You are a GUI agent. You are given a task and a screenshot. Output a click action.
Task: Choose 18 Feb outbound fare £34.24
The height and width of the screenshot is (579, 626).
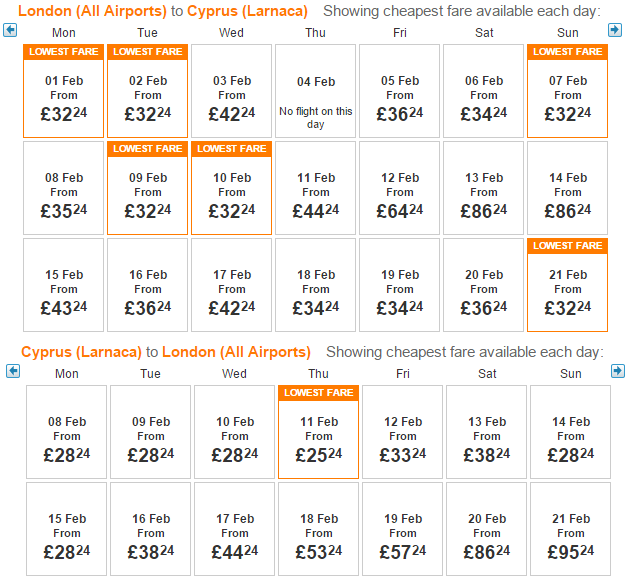(x=315, y=285)
